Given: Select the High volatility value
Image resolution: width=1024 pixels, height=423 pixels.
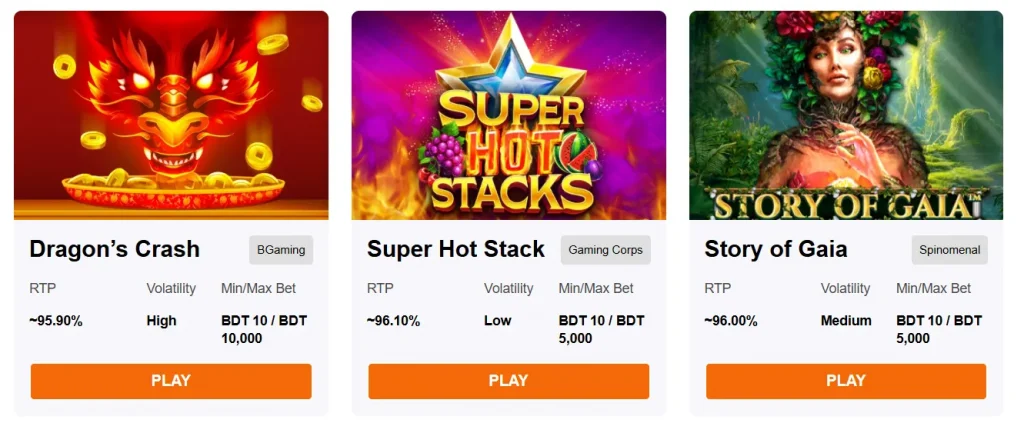Looking at the screenshot, I should click(161, 321).
